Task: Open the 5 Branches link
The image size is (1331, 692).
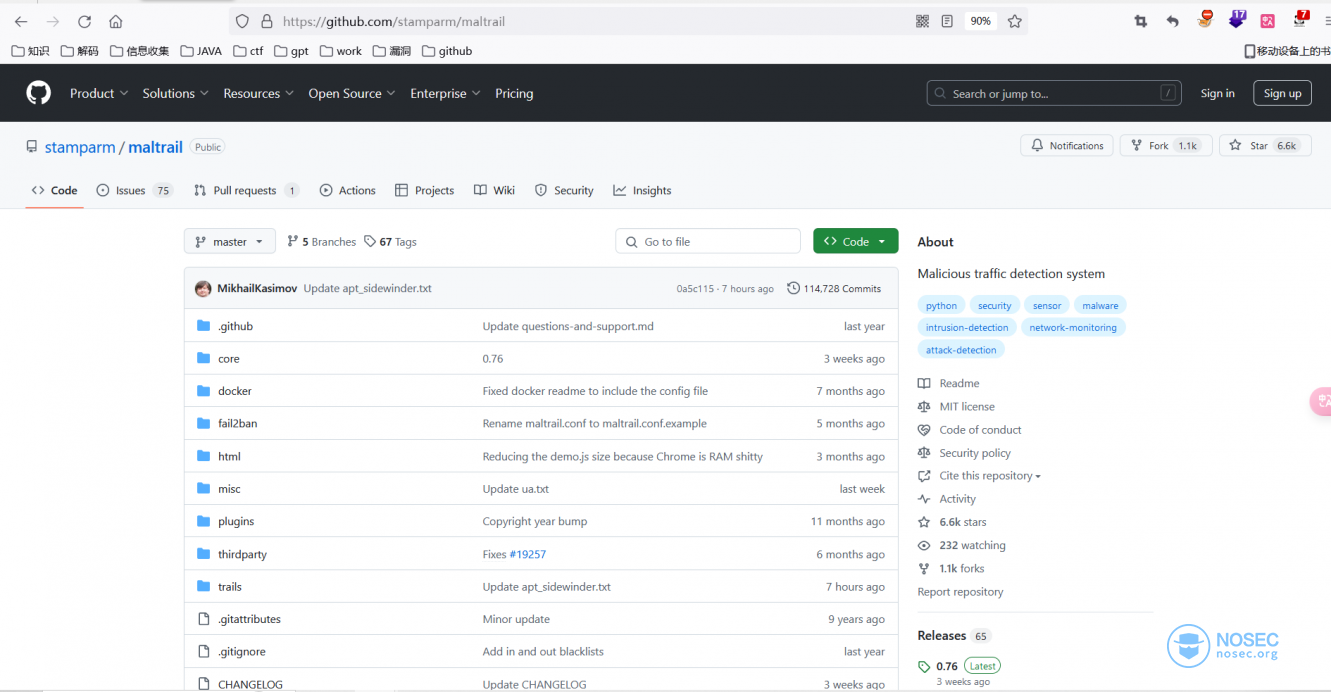Action: click(321, 241)
